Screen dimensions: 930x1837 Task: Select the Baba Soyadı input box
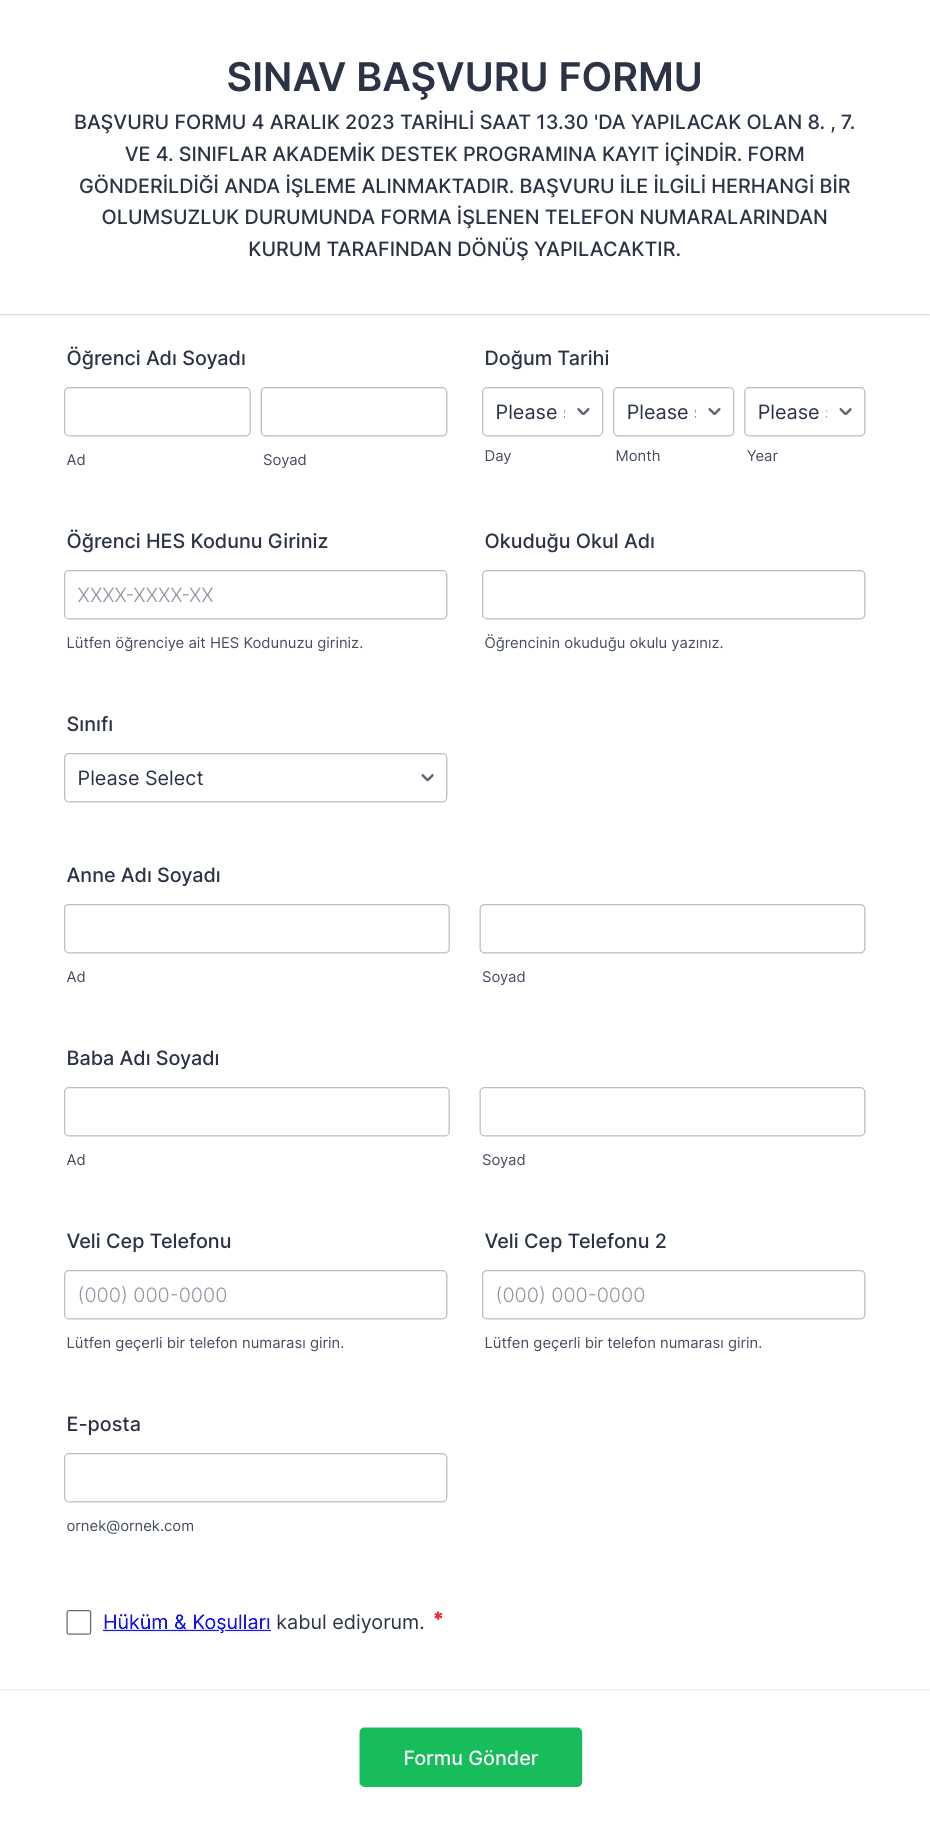coord(671,1111)
